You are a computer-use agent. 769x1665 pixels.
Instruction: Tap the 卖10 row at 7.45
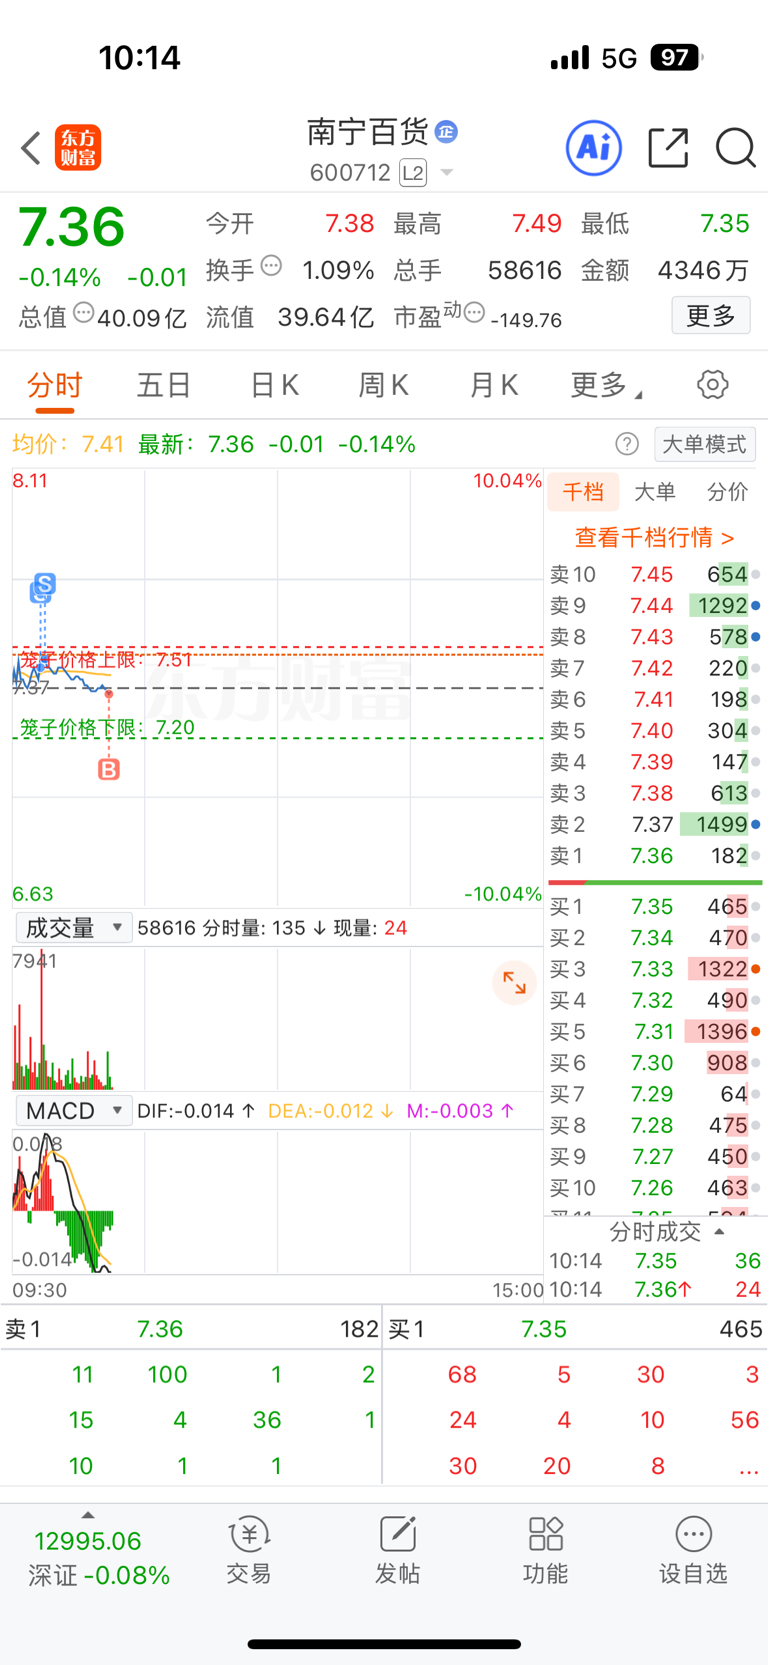[655, 574]
